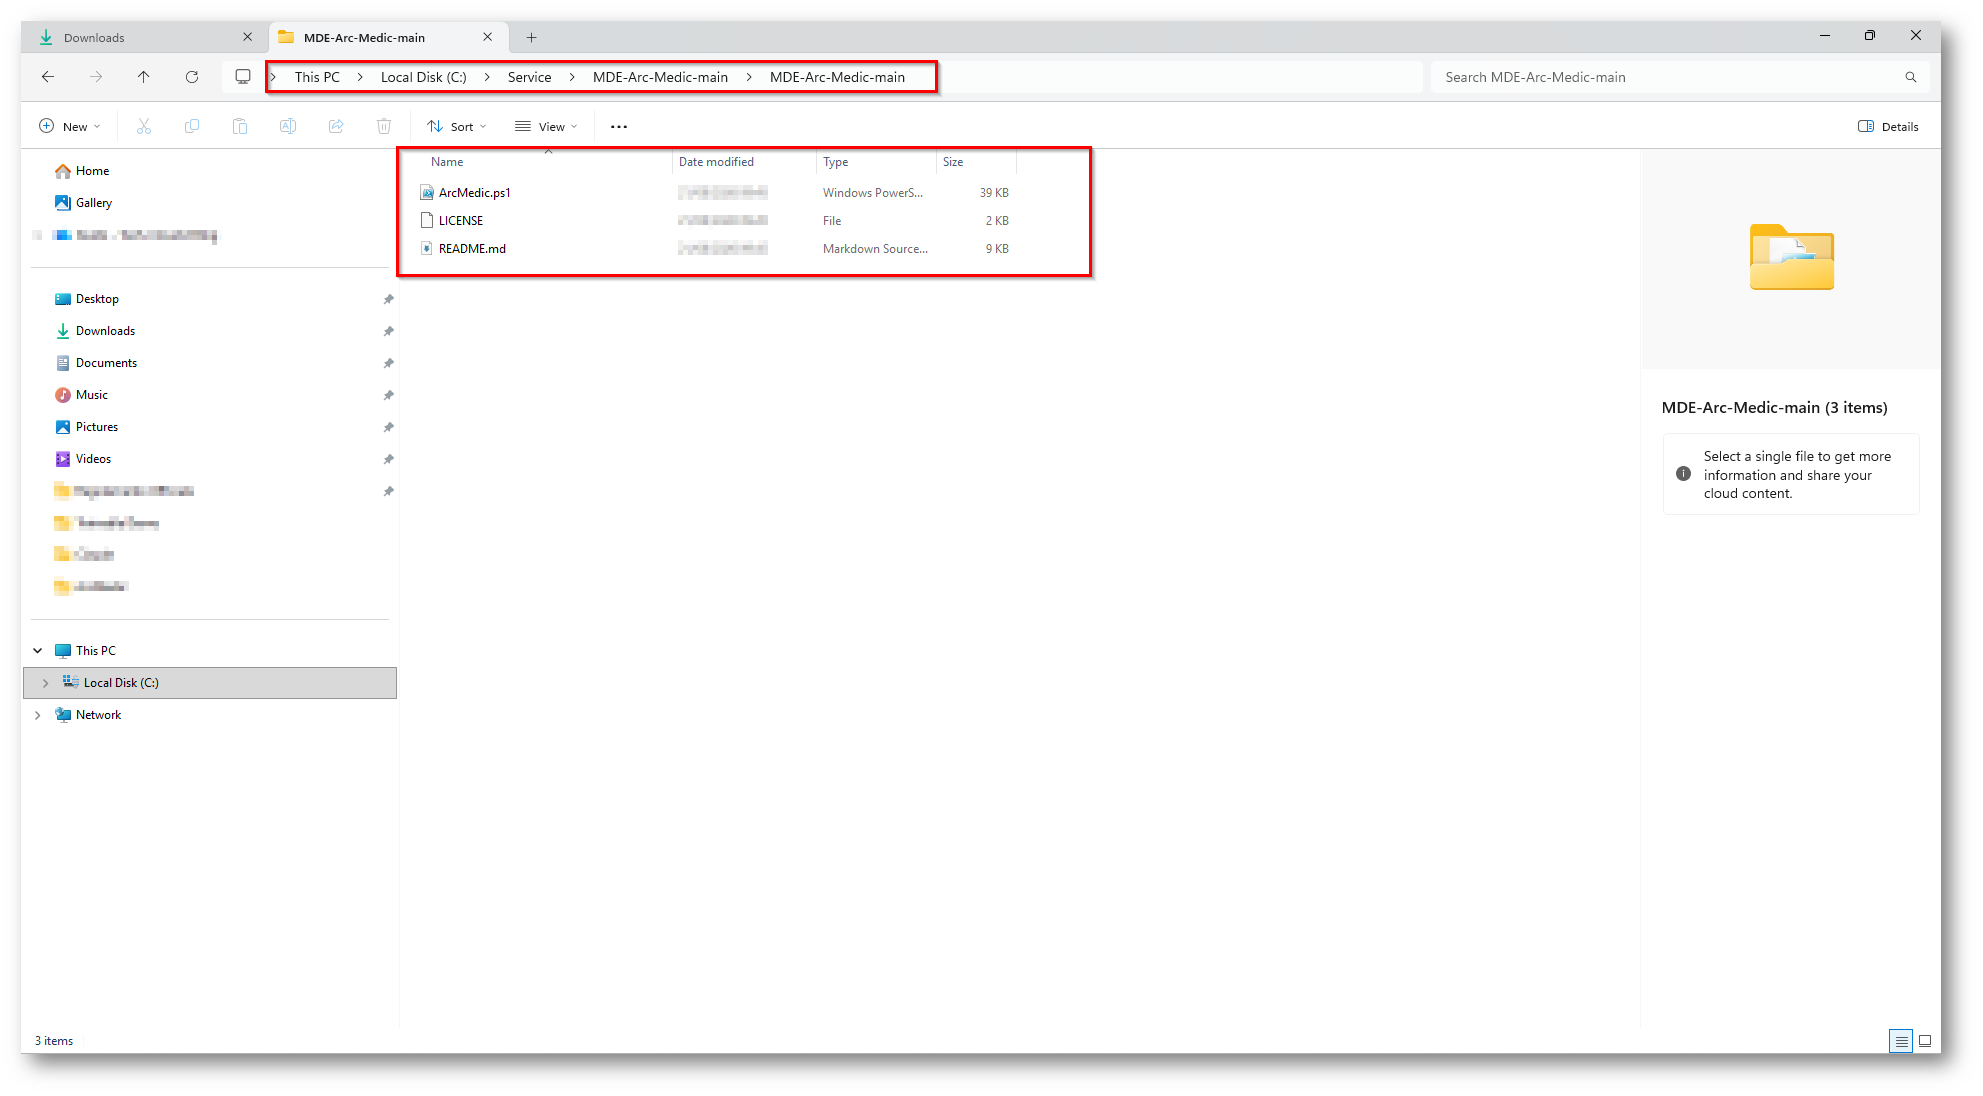Screen dimensions: 1983x1096
Task: Click This PC breadcrumb in address bar
Action: click(x=317, y=77)
